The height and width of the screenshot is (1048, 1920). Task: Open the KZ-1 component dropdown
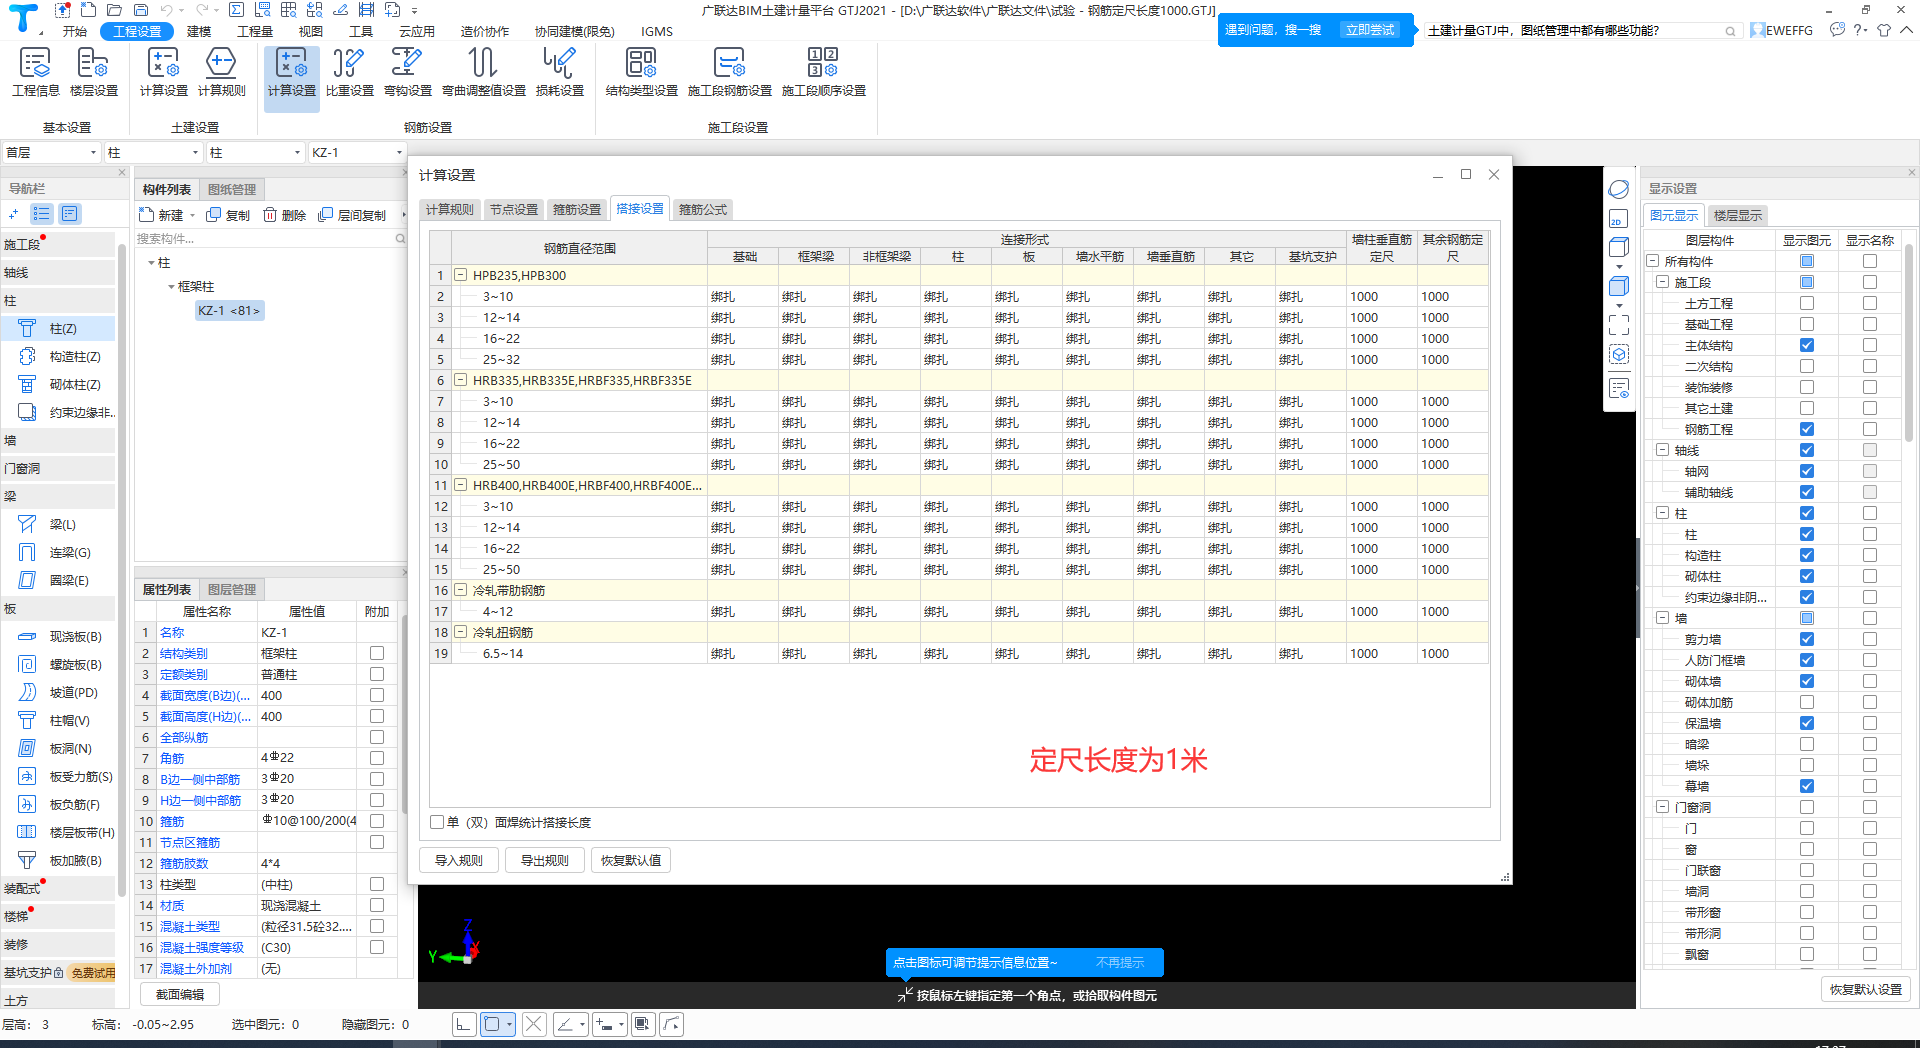[356, 153]
